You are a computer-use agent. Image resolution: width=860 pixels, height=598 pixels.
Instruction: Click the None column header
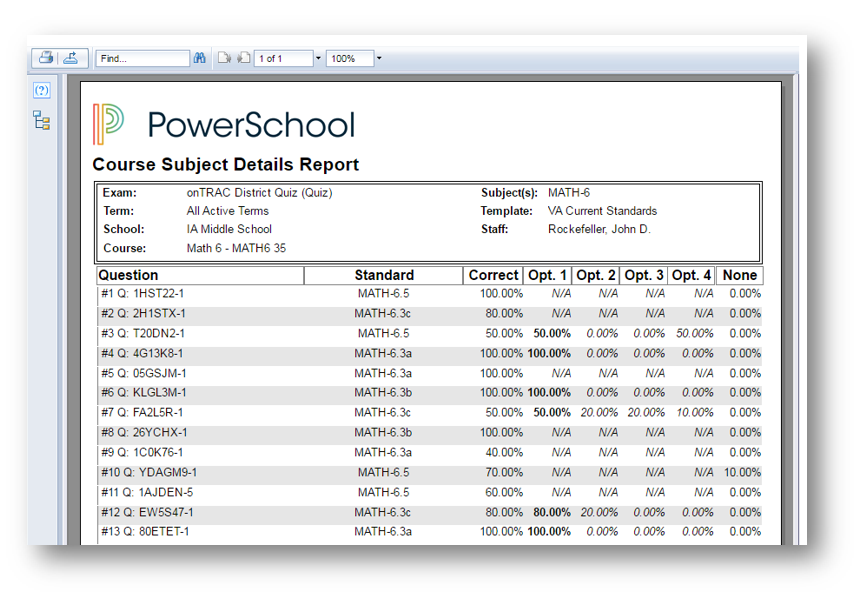coord(739,275)
